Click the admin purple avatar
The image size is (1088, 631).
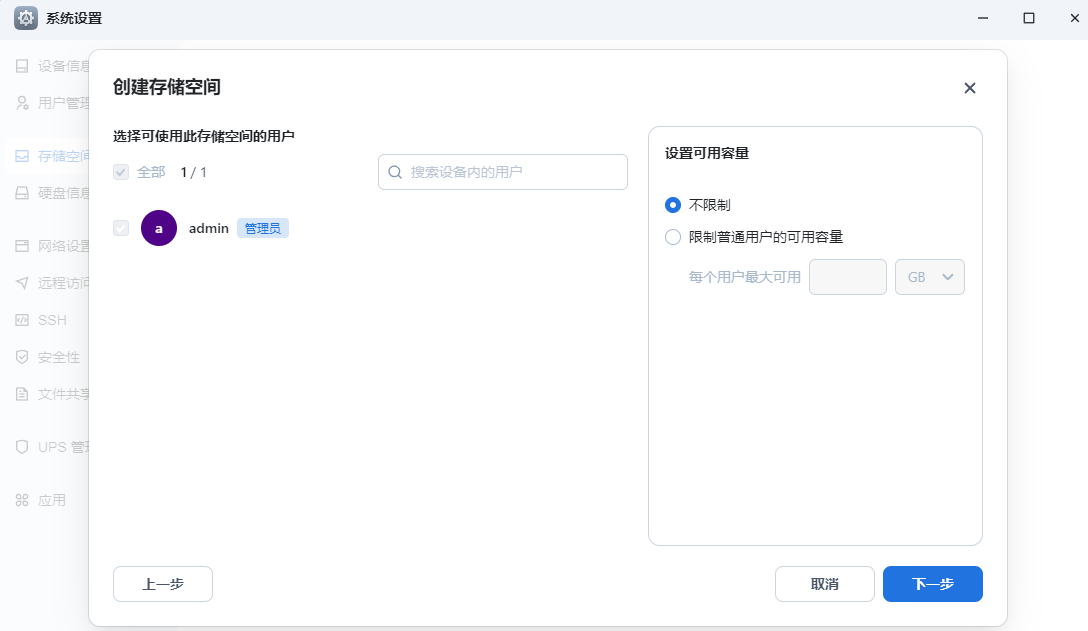159,228
